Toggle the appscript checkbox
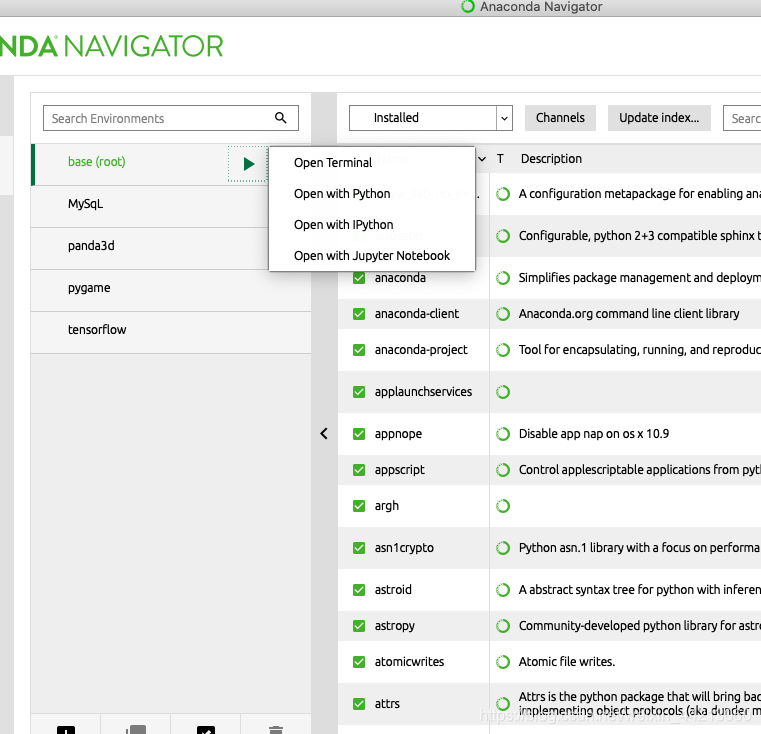This screenshot has width=761, height=734. (359, 470)
